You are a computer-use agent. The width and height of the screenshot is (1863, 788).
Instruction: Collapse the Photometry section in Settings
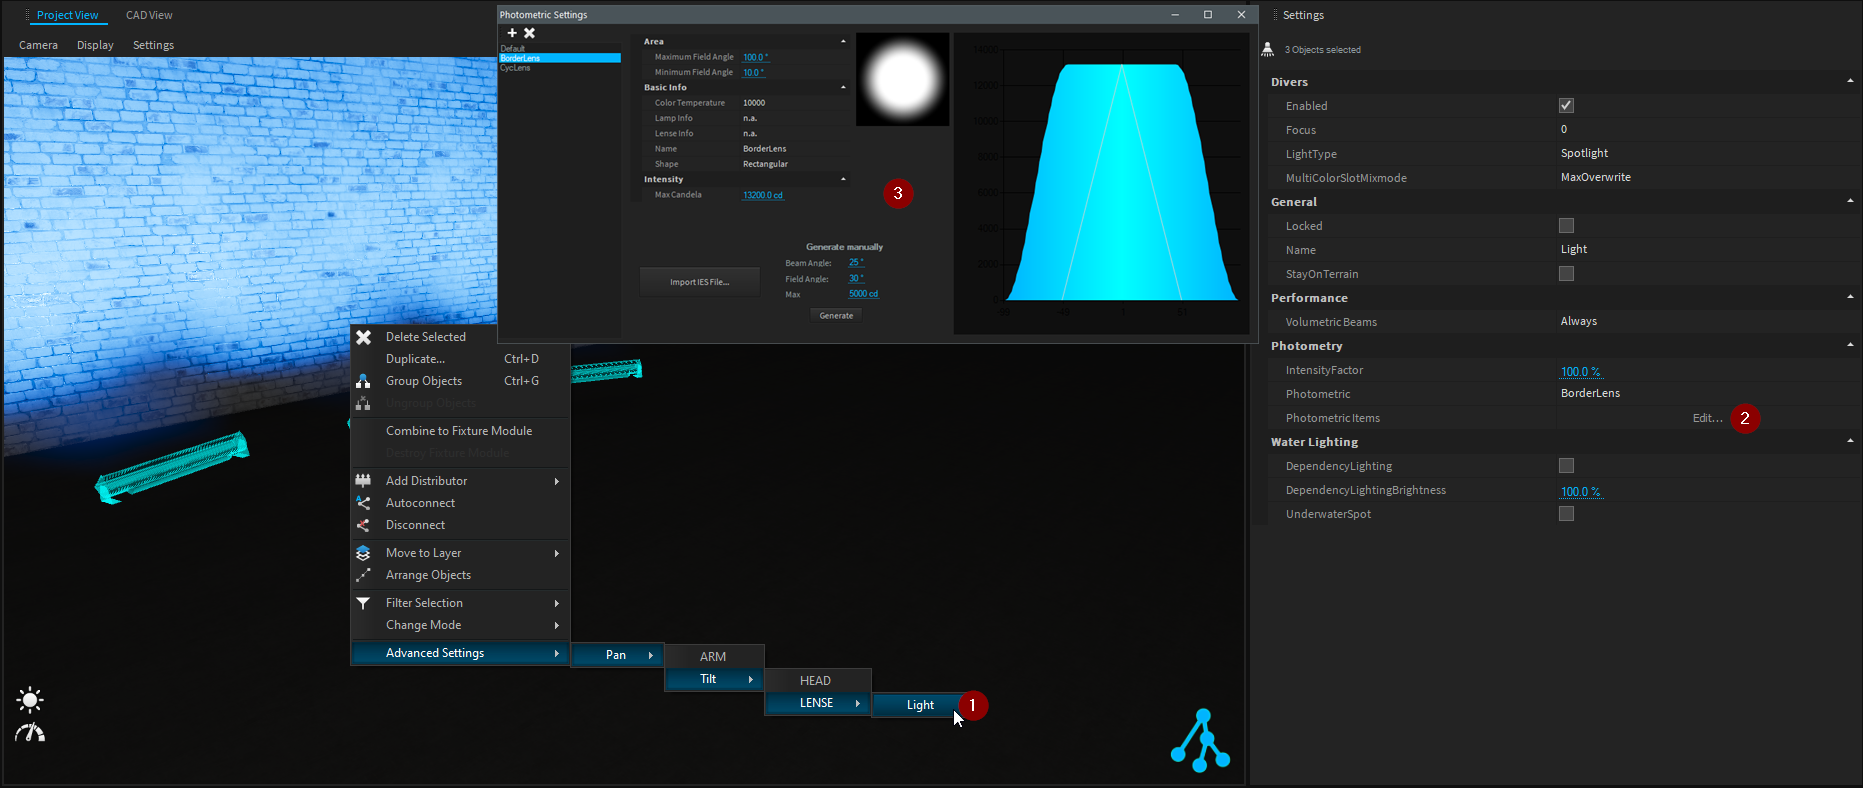click(1849, 345)
